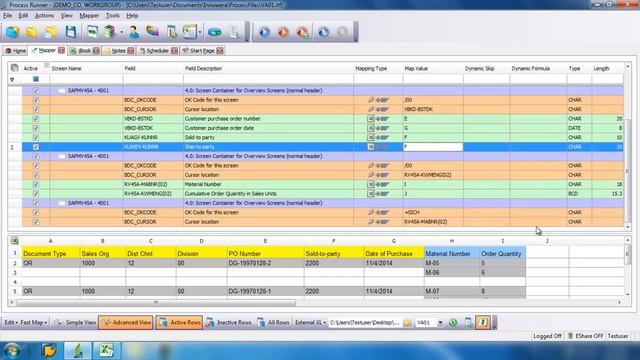640x360 pixels.
Task: Click the red play with checkmark icon
Action: 303,32
